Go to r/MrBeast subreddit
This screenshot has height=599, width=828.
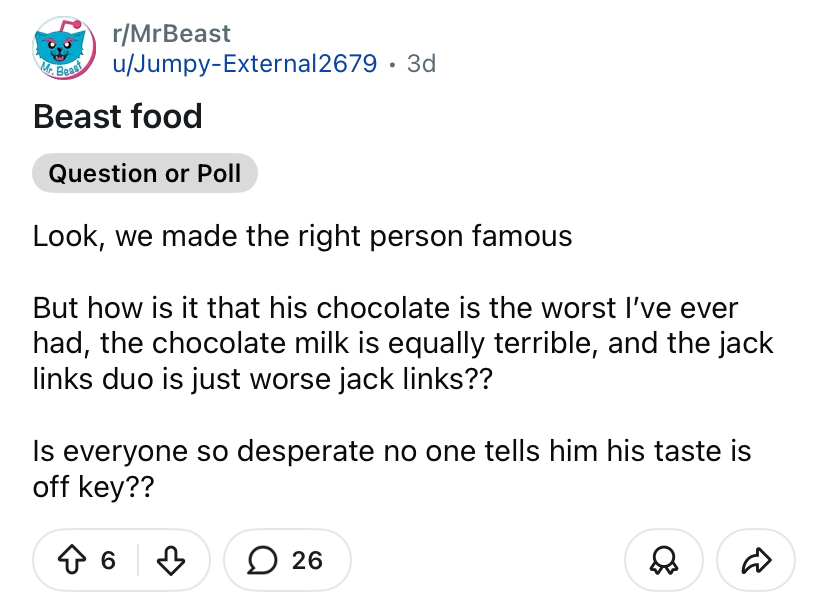pos(172,34)
